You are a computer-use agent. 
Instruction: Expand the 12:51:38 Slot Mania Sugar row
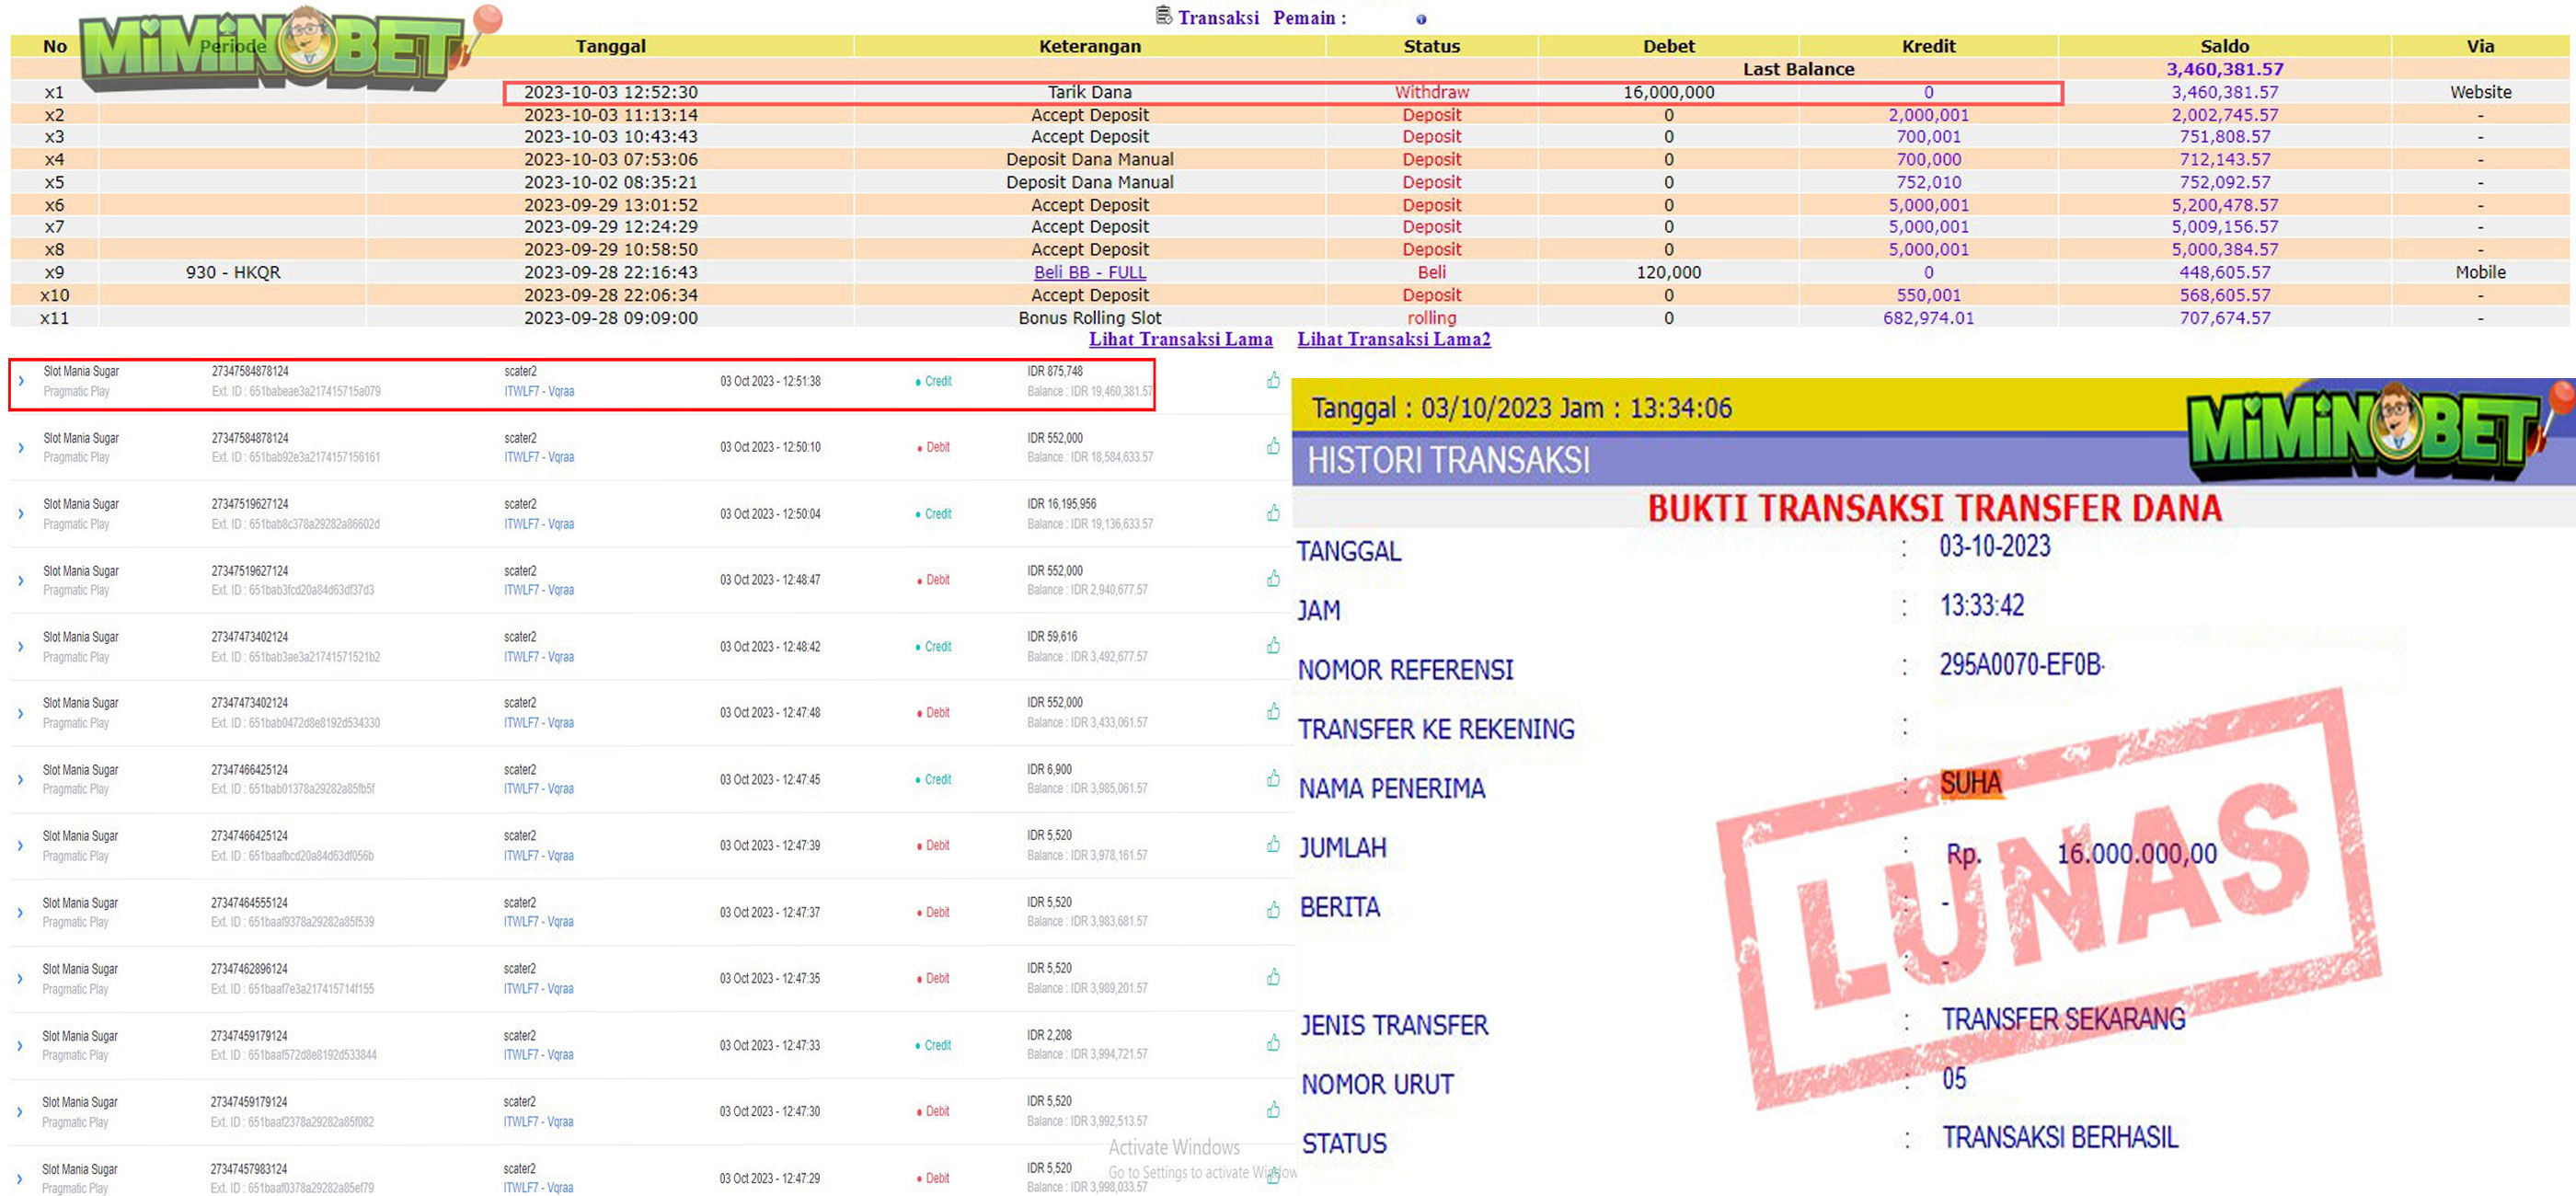21,381
